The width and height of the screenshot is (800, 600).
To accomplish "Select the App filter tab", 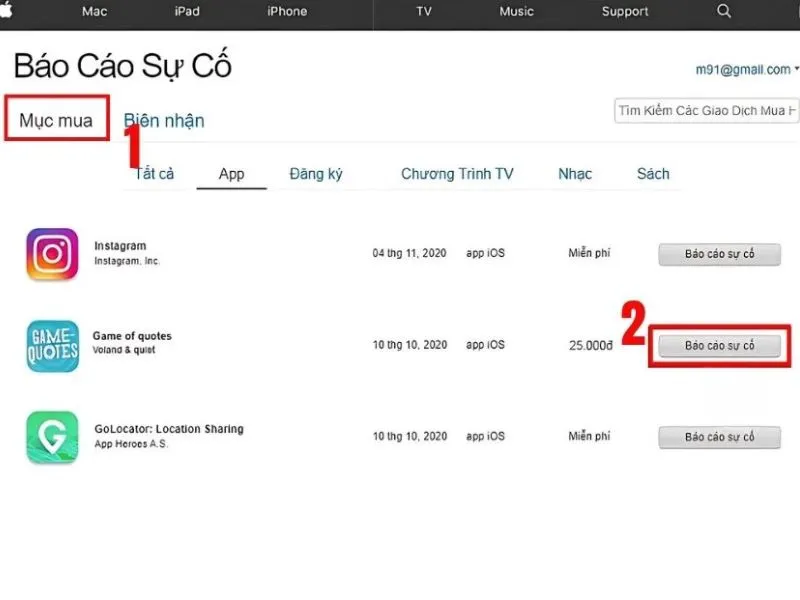I will [x=231, y=174].
